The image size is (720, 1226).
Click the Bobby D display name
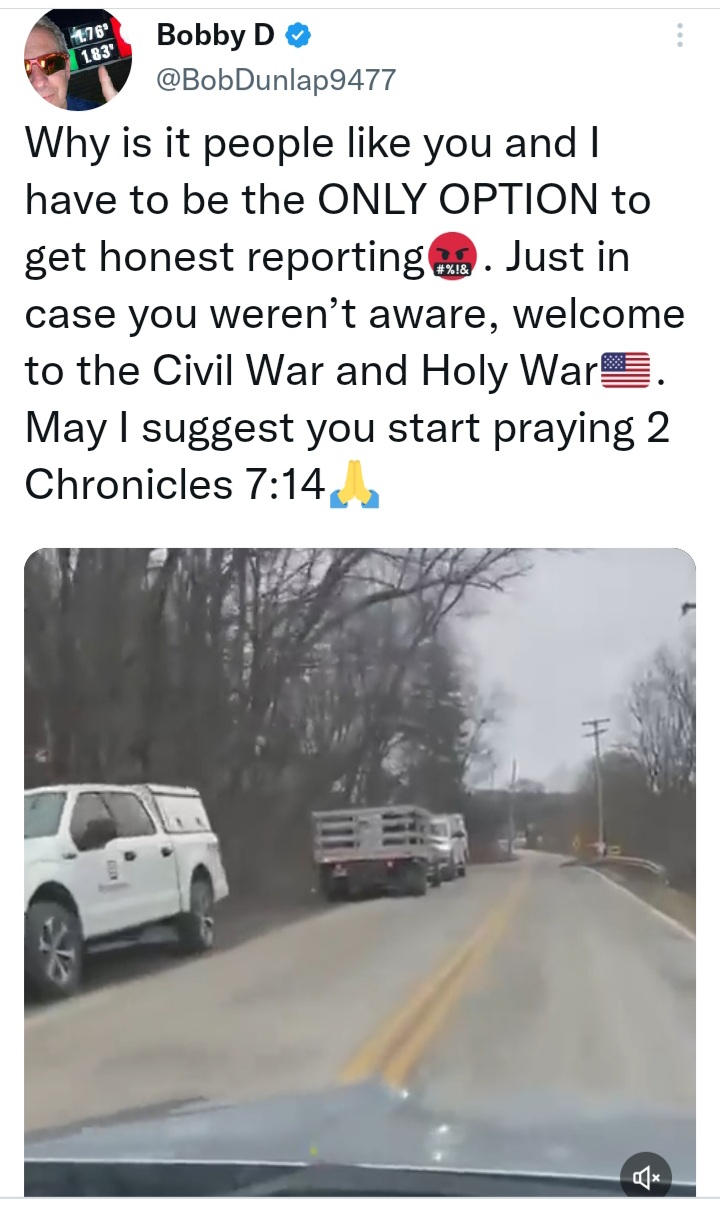215,36
